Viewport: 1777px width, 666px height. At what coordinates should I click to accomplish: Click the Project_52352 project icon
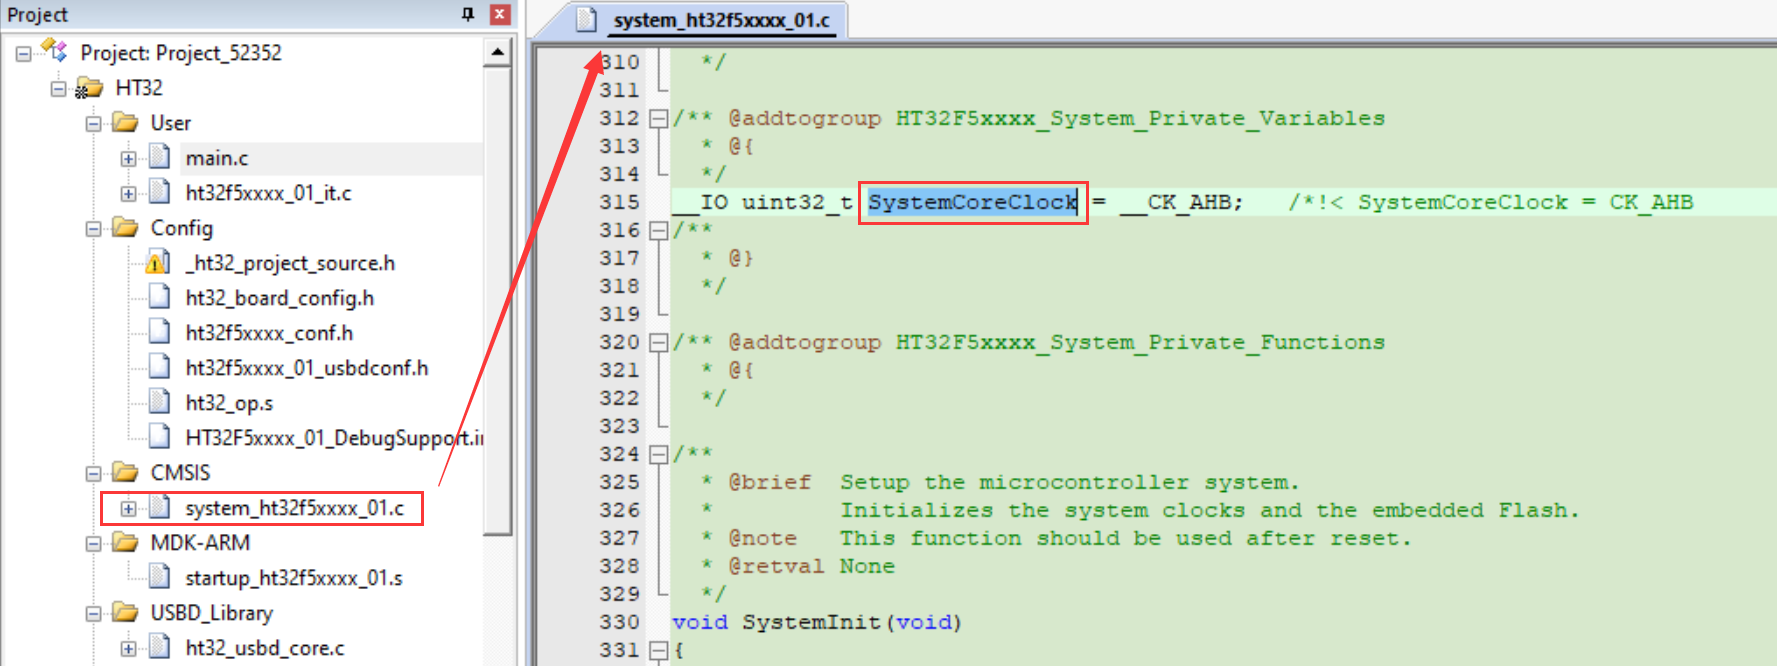pyautogui.click(x=54, y=51)
